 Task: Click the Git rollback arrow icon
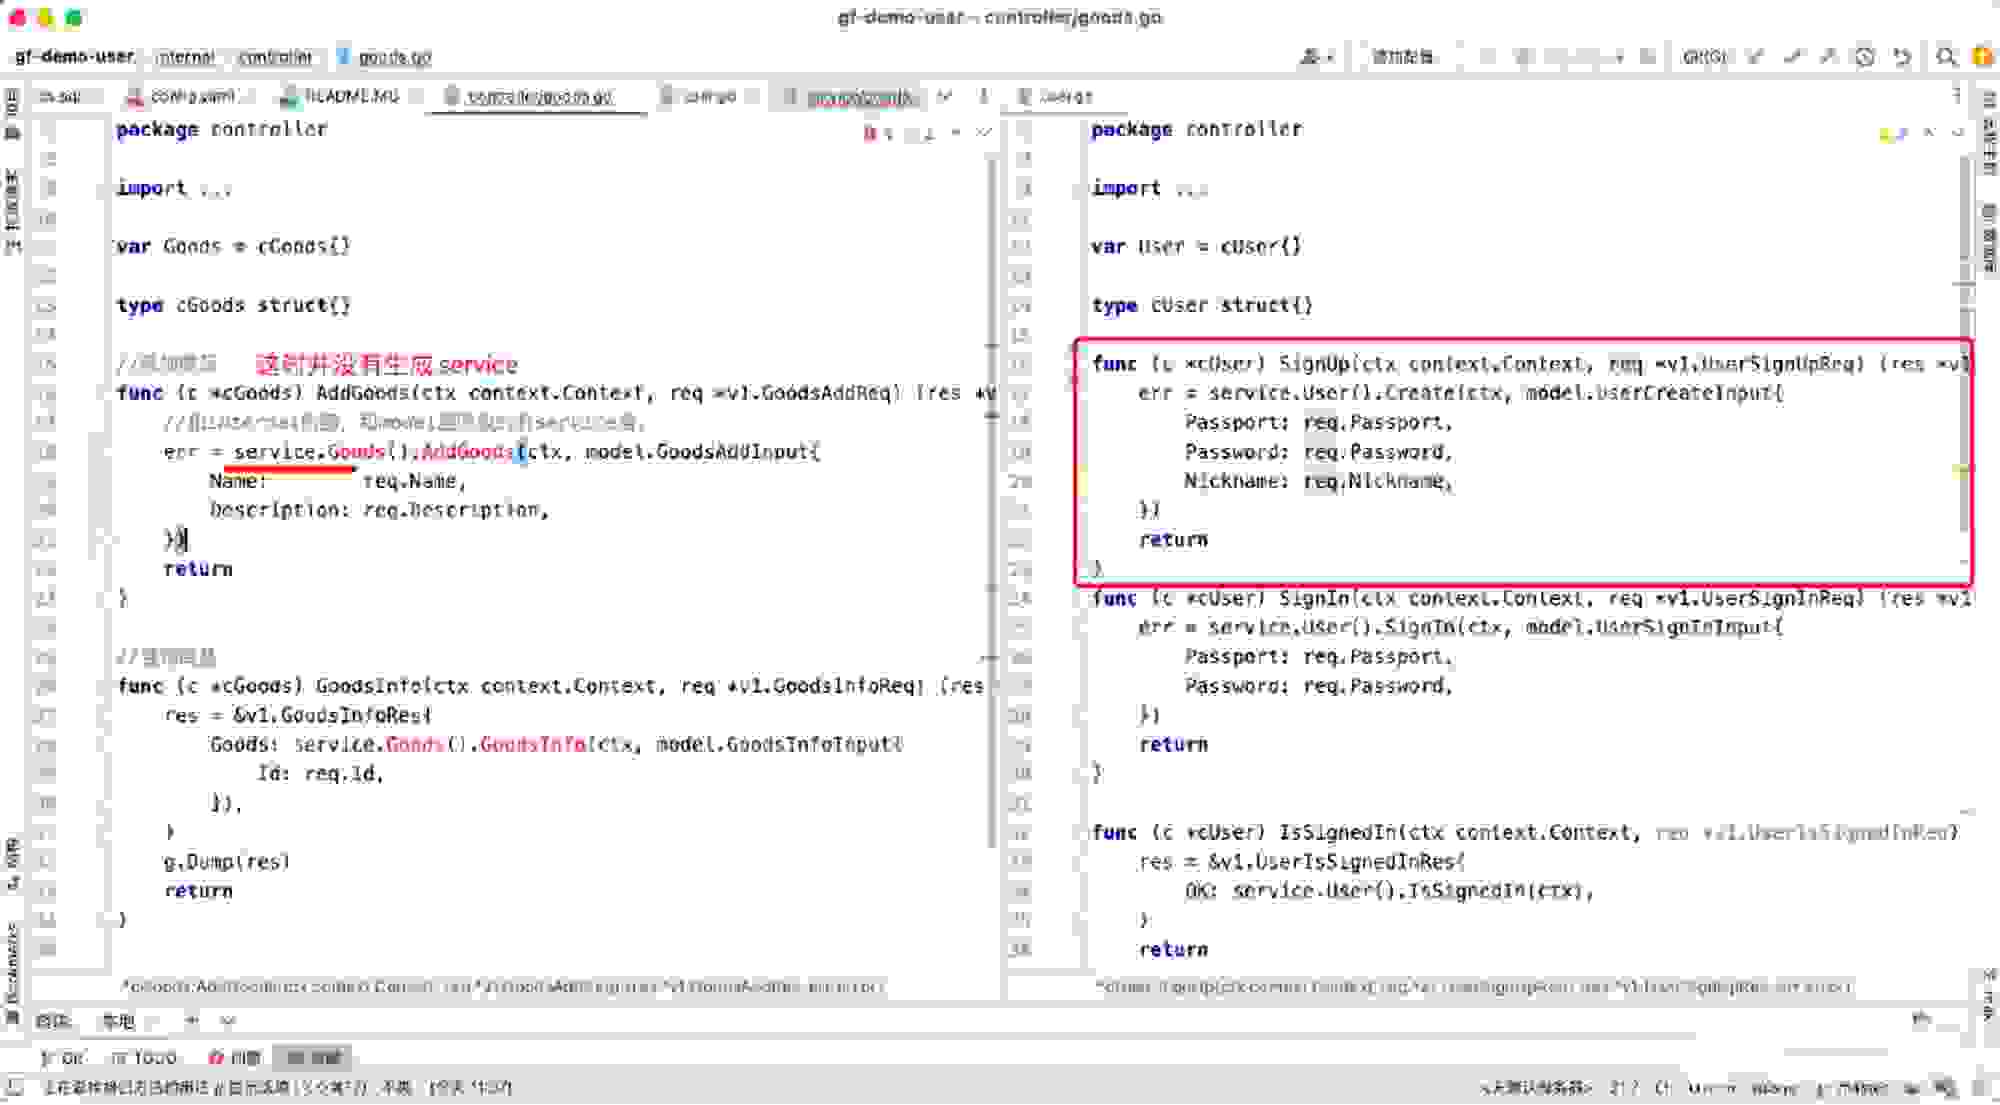click(1902, 57)
